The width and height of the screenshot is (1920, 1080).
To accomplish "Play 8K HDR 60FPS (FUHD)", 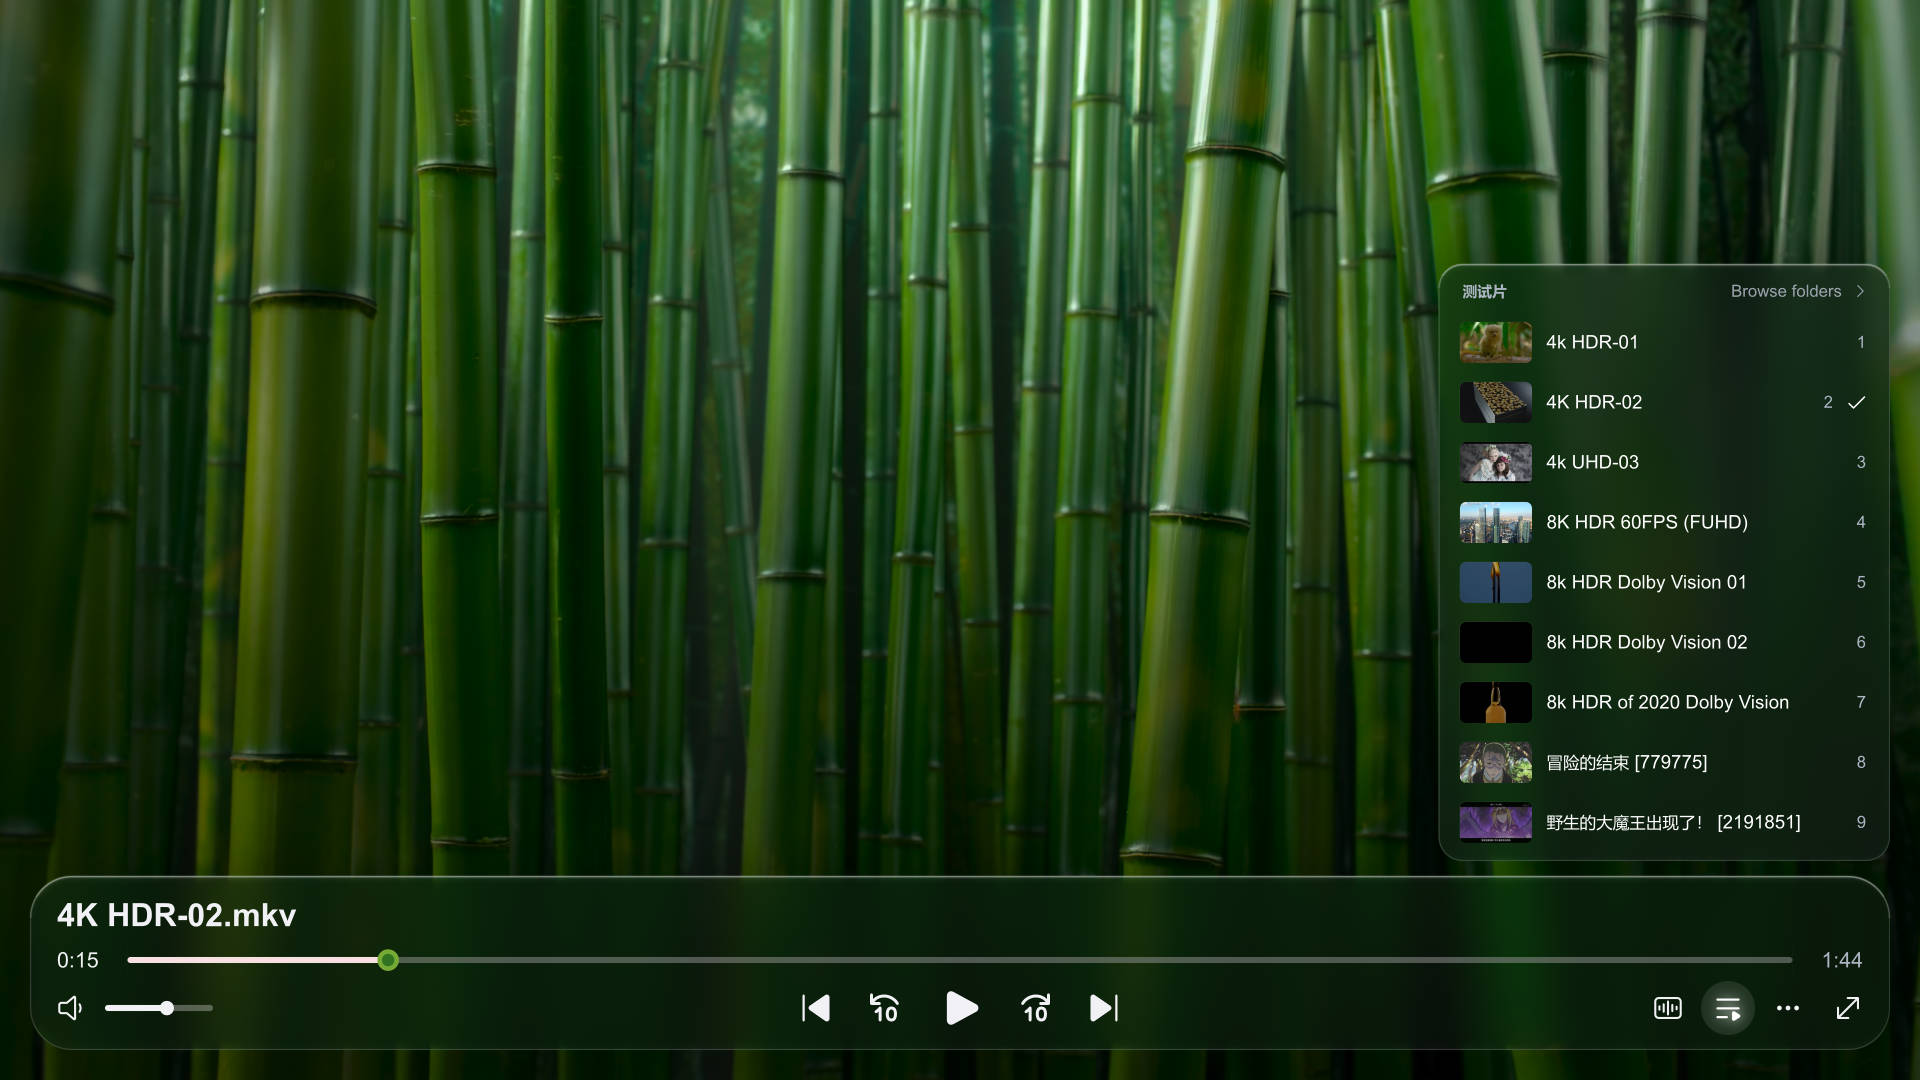I will point(1663,522).
